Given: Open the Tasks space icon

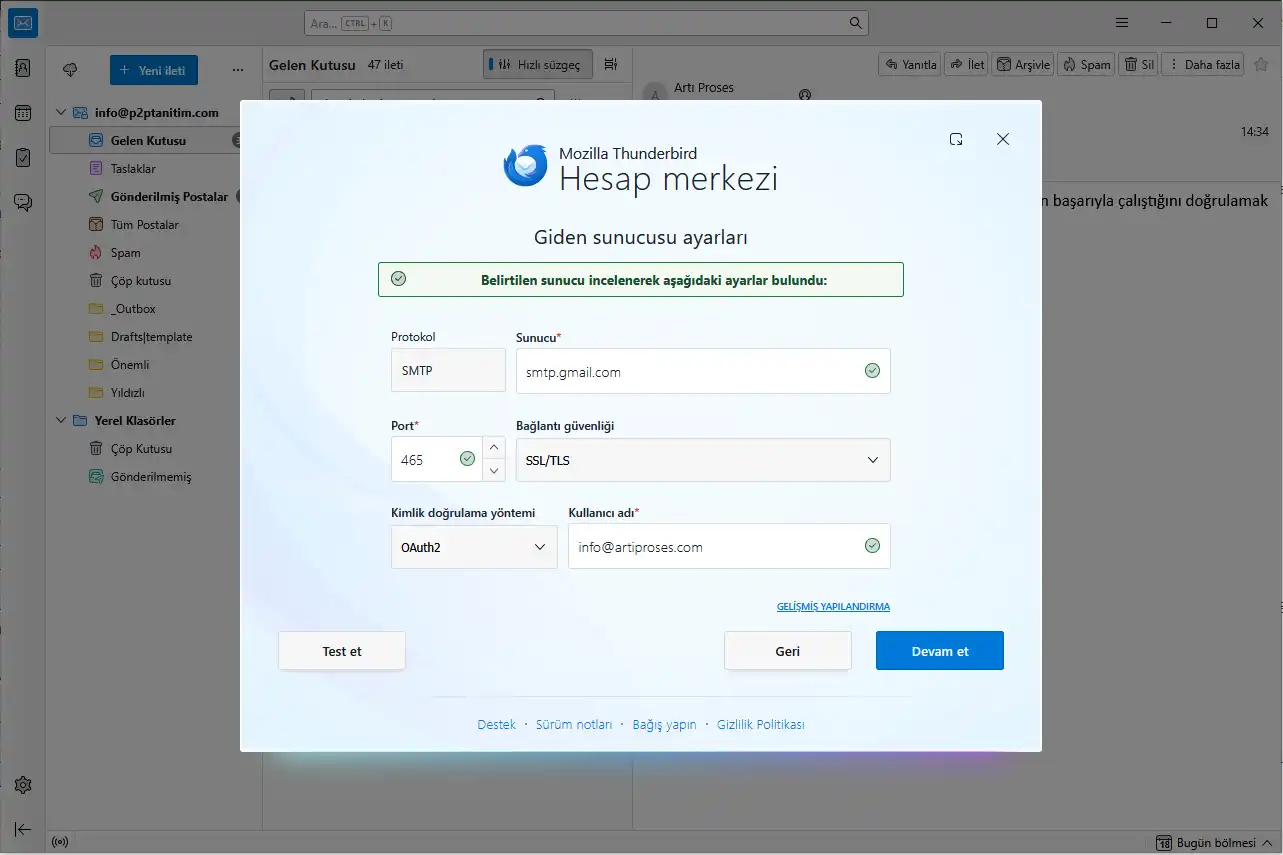Looking at the screenshot, I should (x=23, y=157).
